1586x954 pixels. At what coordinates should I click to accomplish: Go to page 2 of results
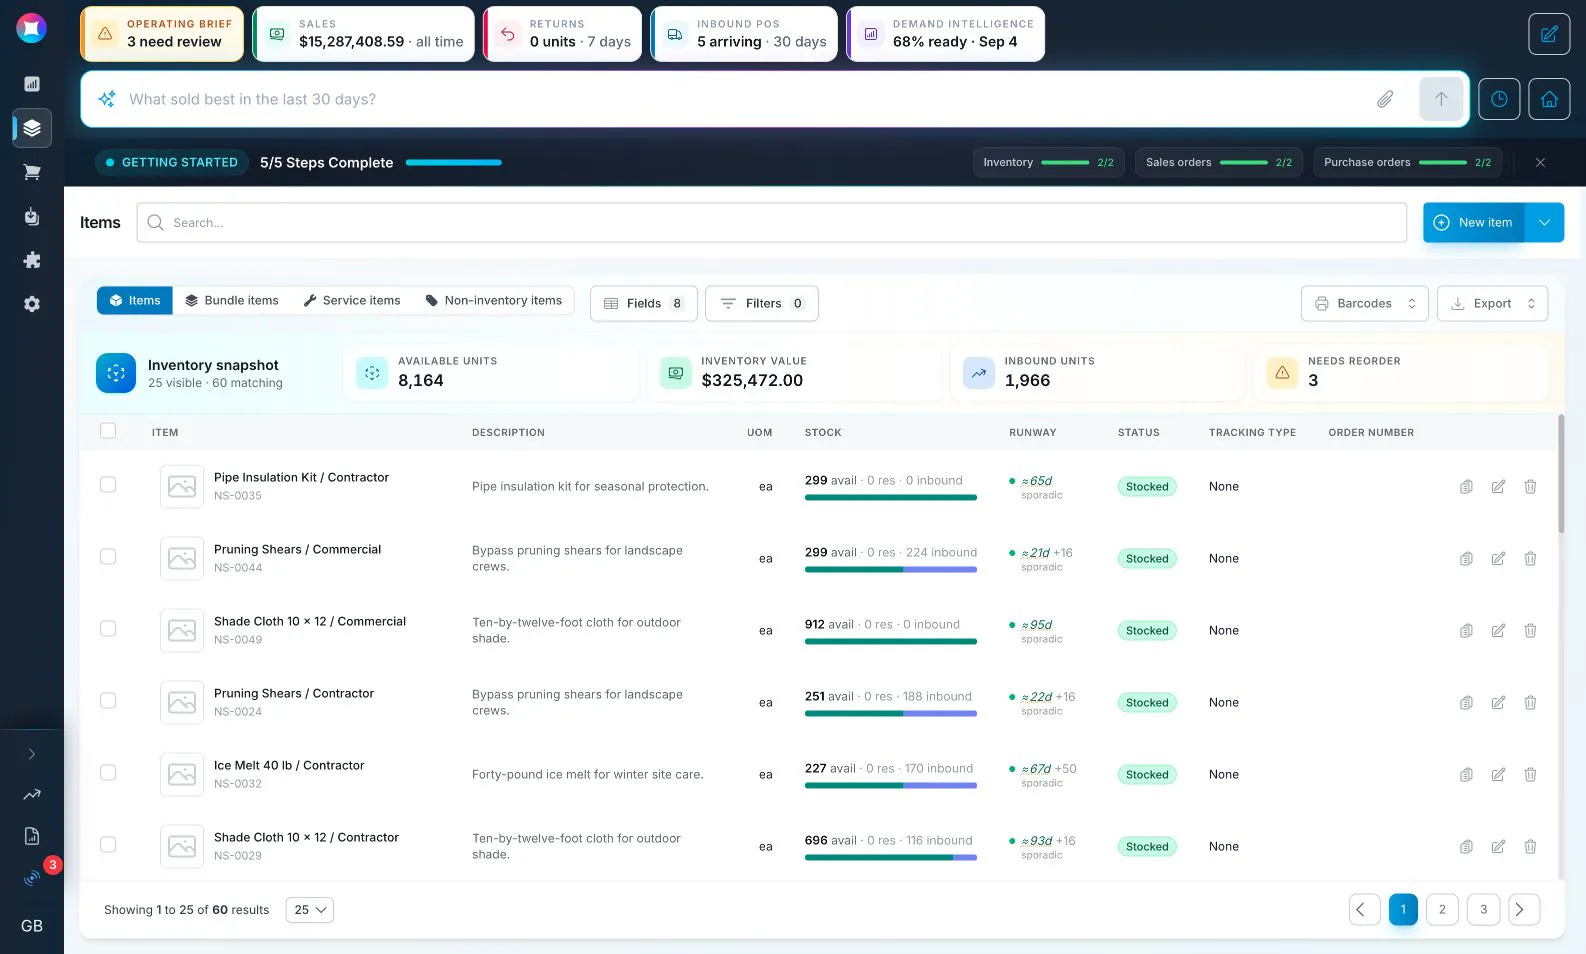[1442, 910]
